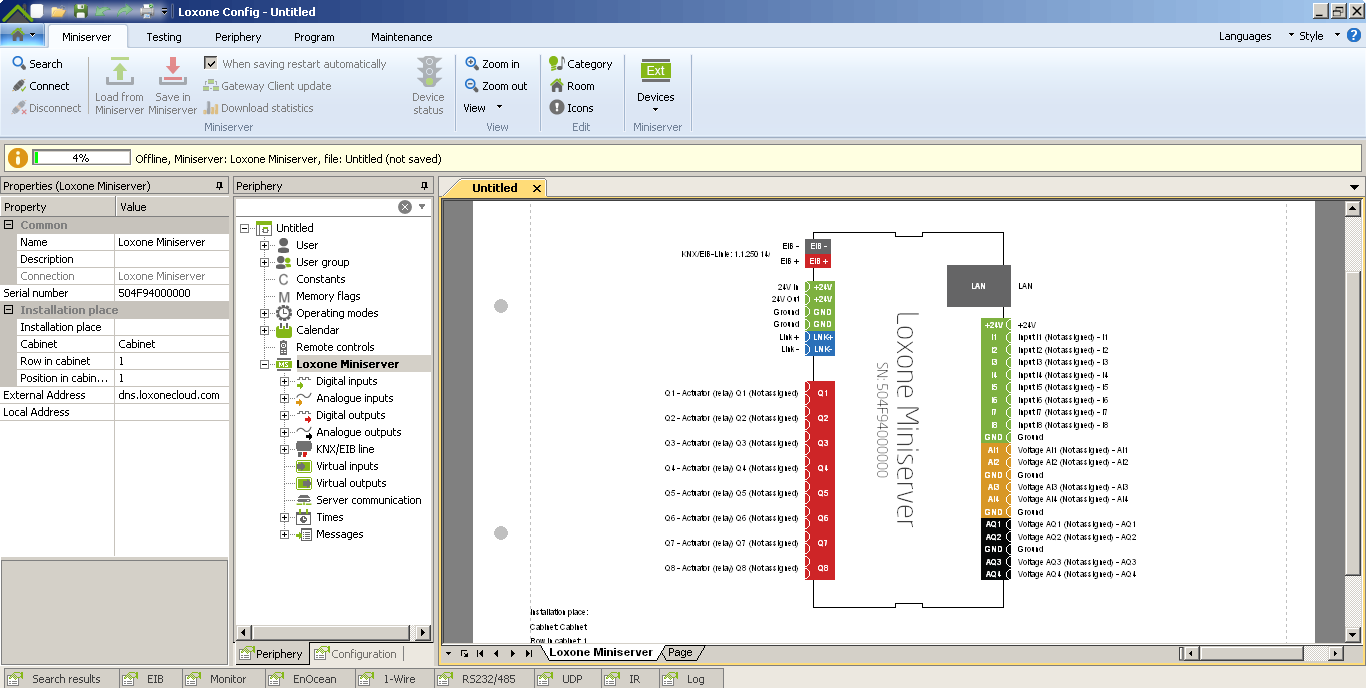Click Connect in the Miniserver ribbon
This screenshot has height=688, width=1366.
41,86
